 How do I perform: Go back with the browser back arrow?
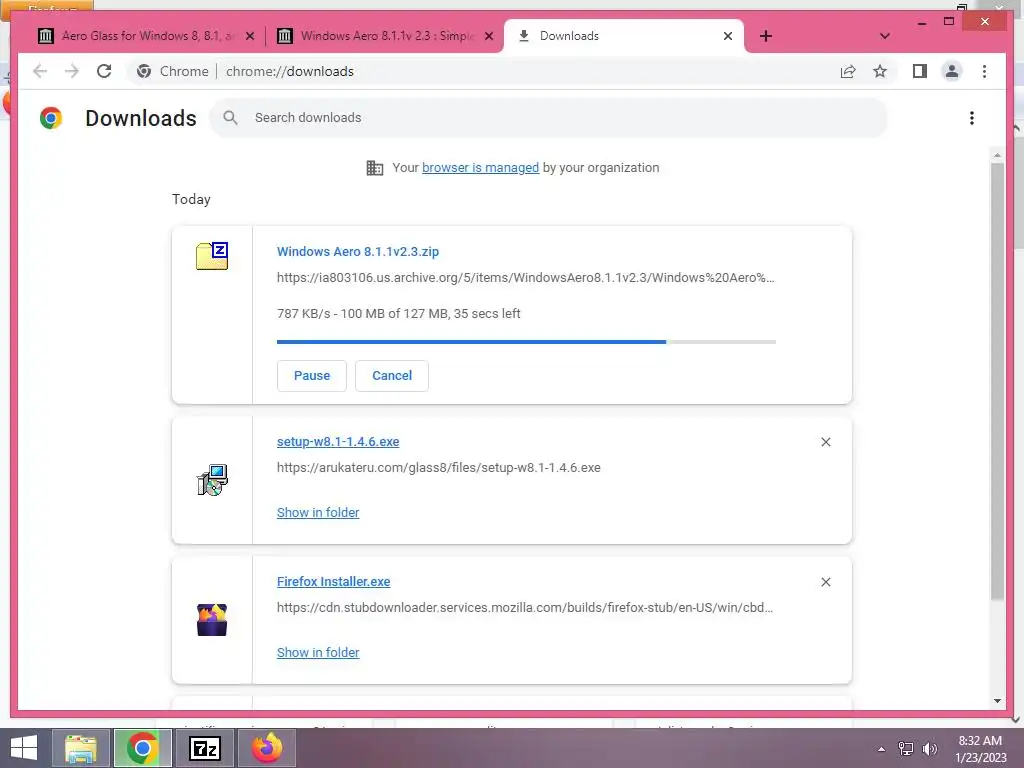pos(40,71)
